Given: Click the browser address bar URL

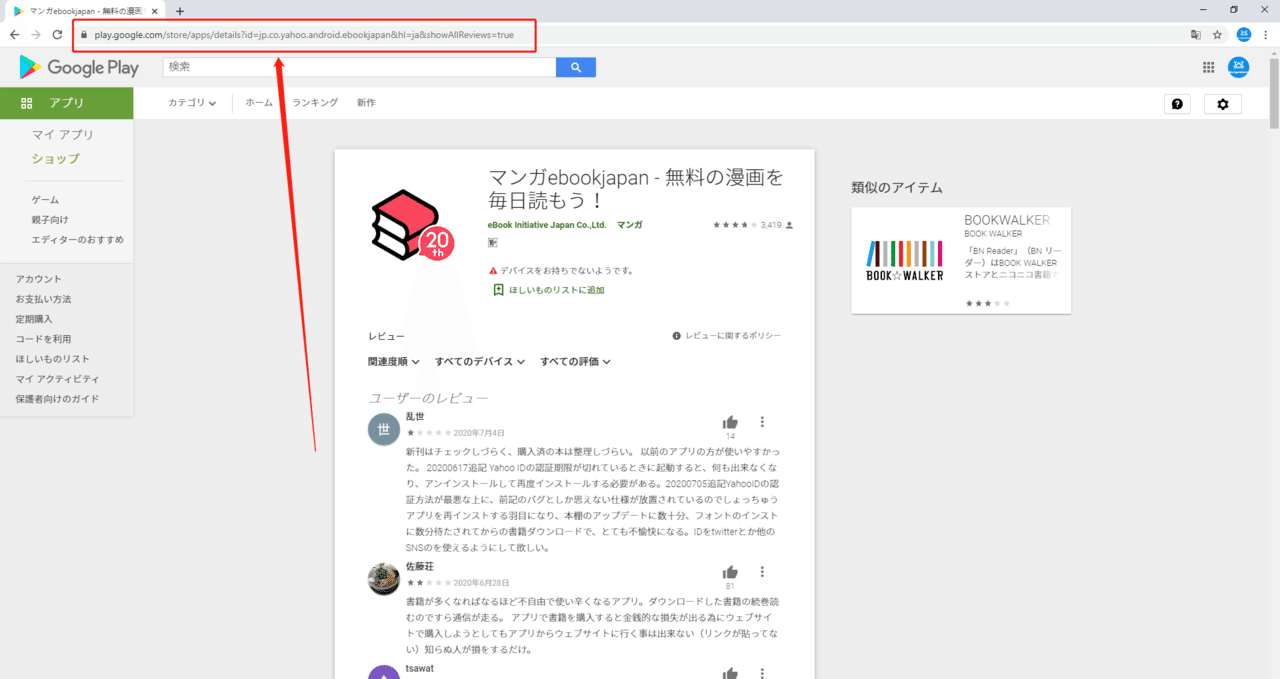Looking at the screenshot, I should pyautogui.click(x=304, y=34).
